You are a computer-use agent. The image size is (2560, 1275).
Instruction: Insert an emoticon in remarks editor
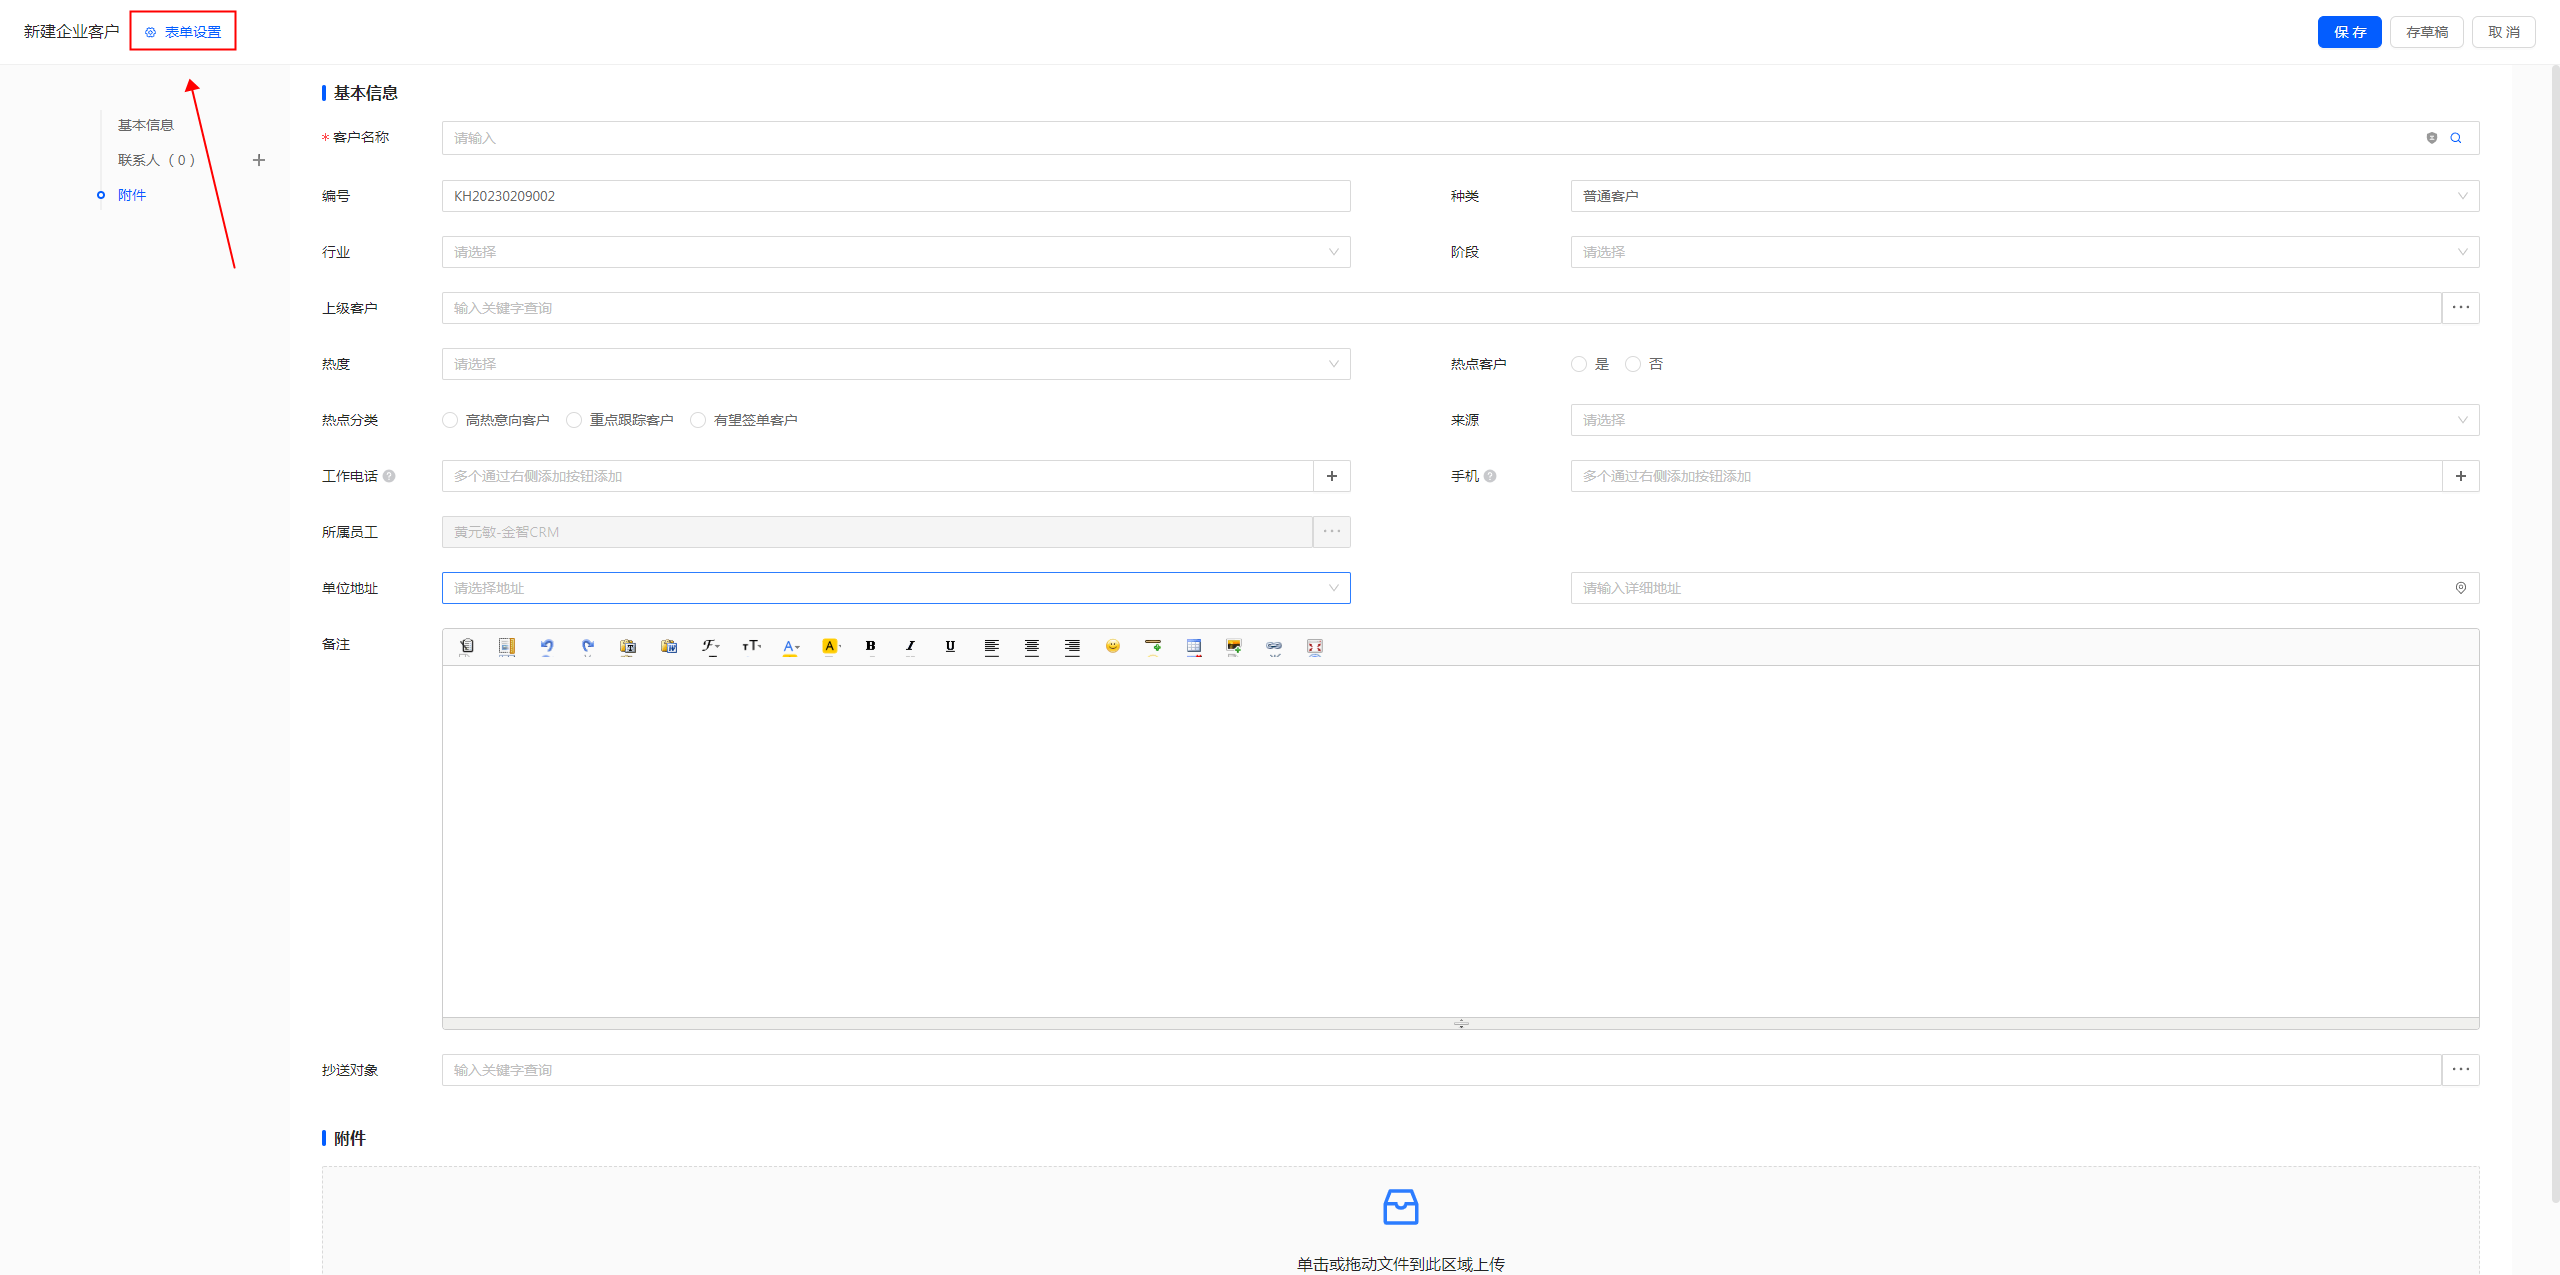(1112, 647)
